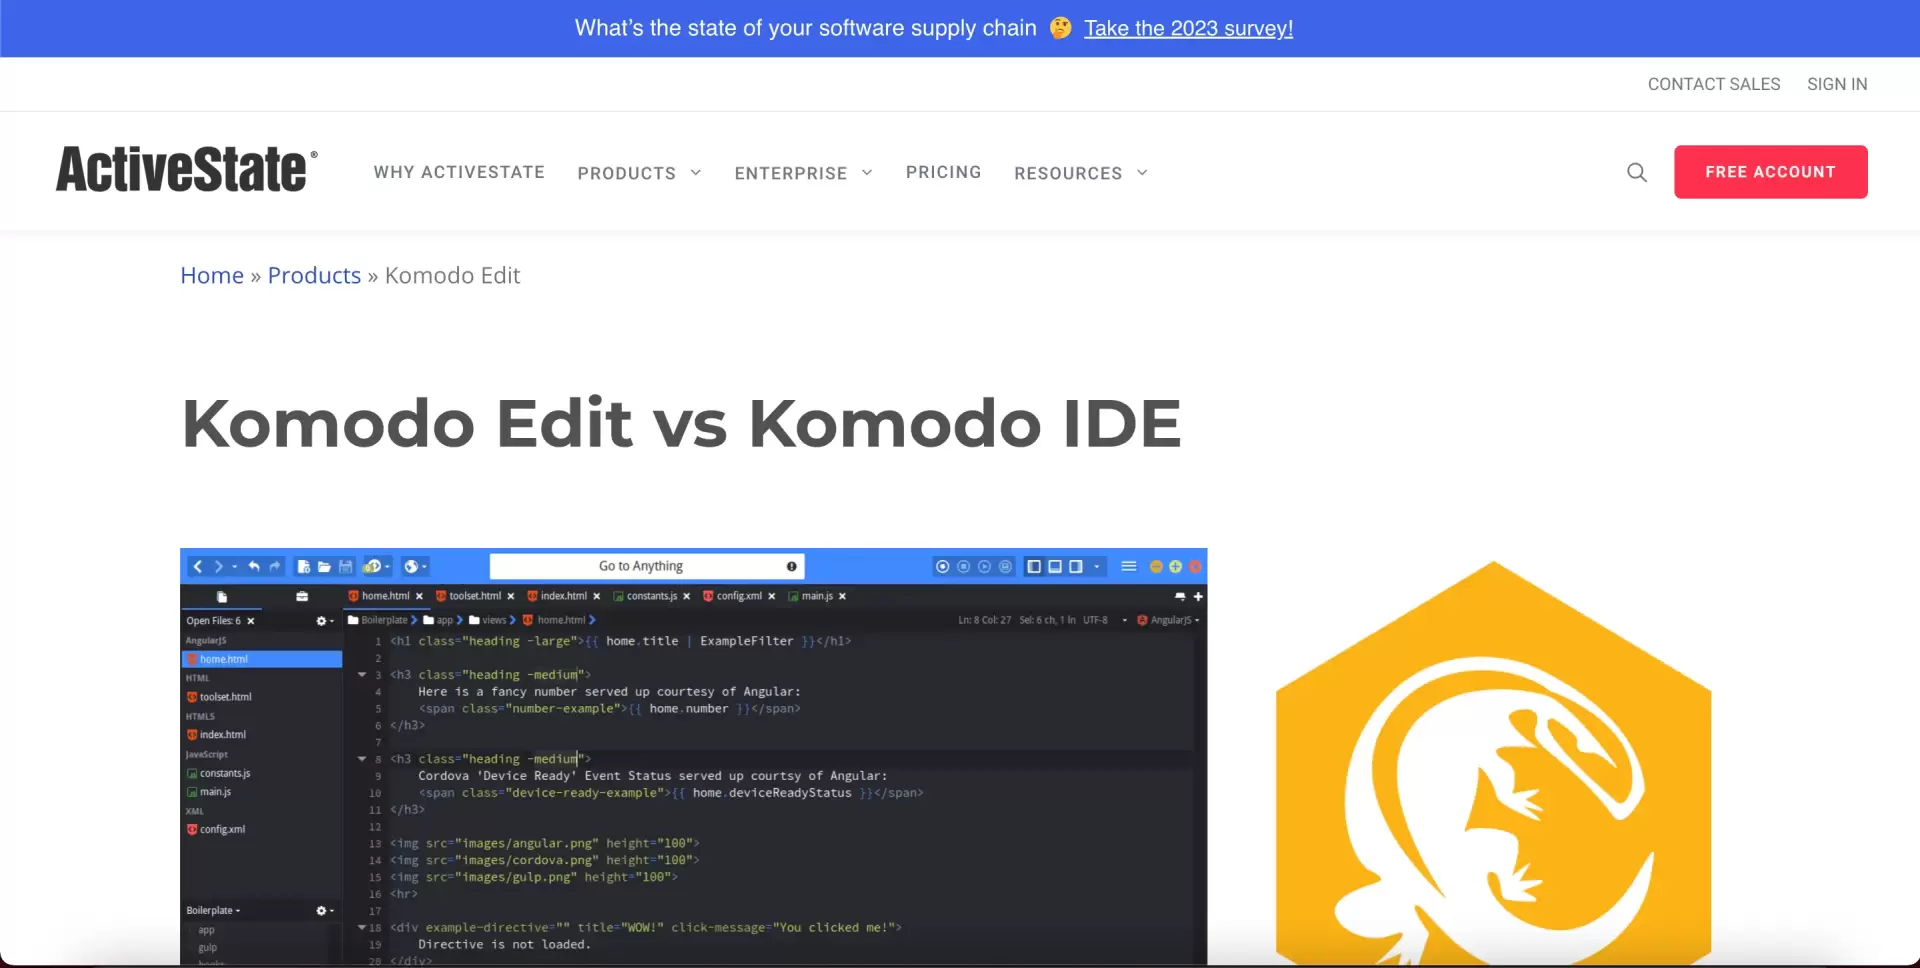Click the views folder breadcrumb in editor

(488, 620)
